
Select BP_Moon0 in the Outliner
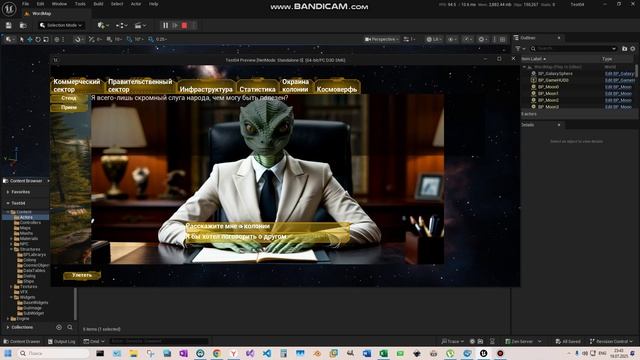coord(548,87)
